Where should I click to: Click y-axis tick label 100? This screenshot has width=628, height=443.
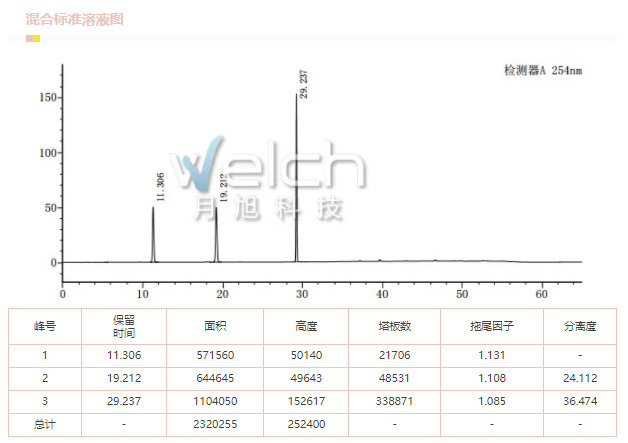point(48,153)
